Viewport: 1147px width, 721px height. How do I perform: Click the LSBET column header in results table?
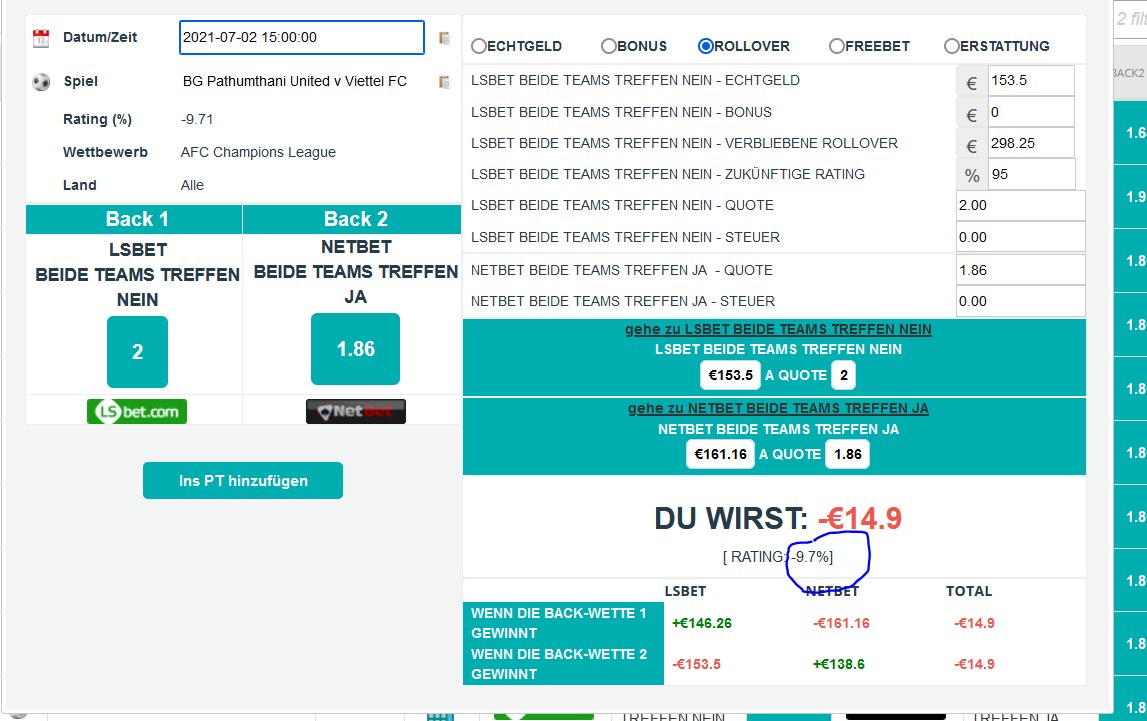click(x=685, y=591)
